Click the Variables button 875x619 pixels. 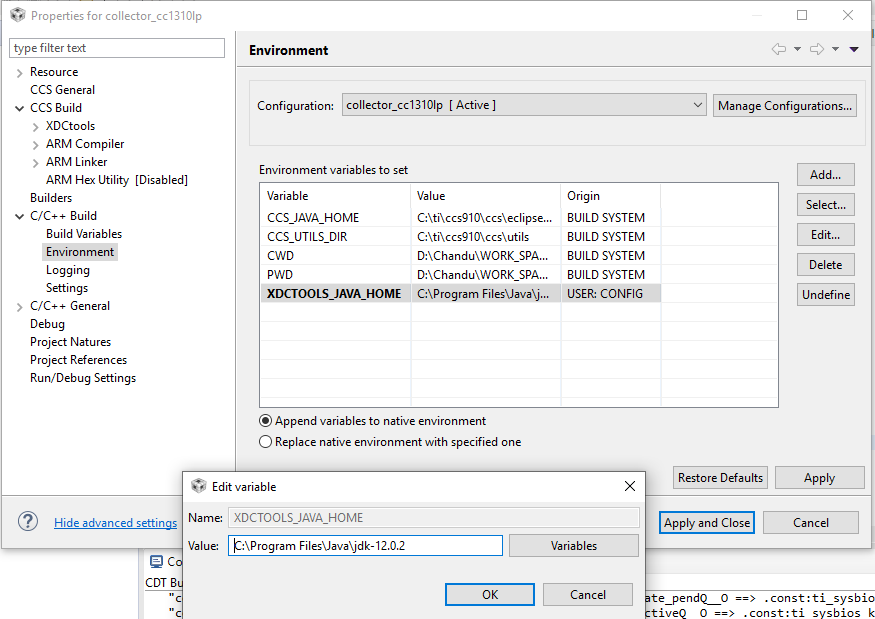point(573,545)
